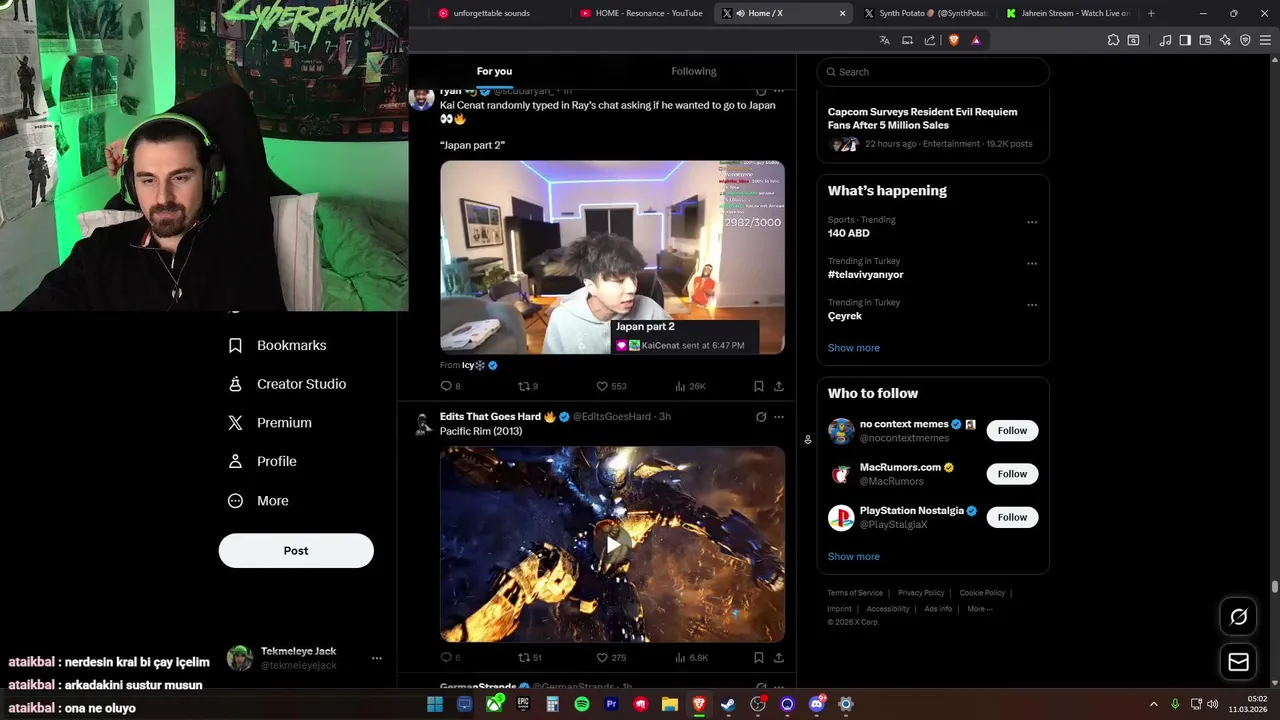Follow MacRumors.com
Screen dimensions: 1280x720
click(x=1012, y=474)
